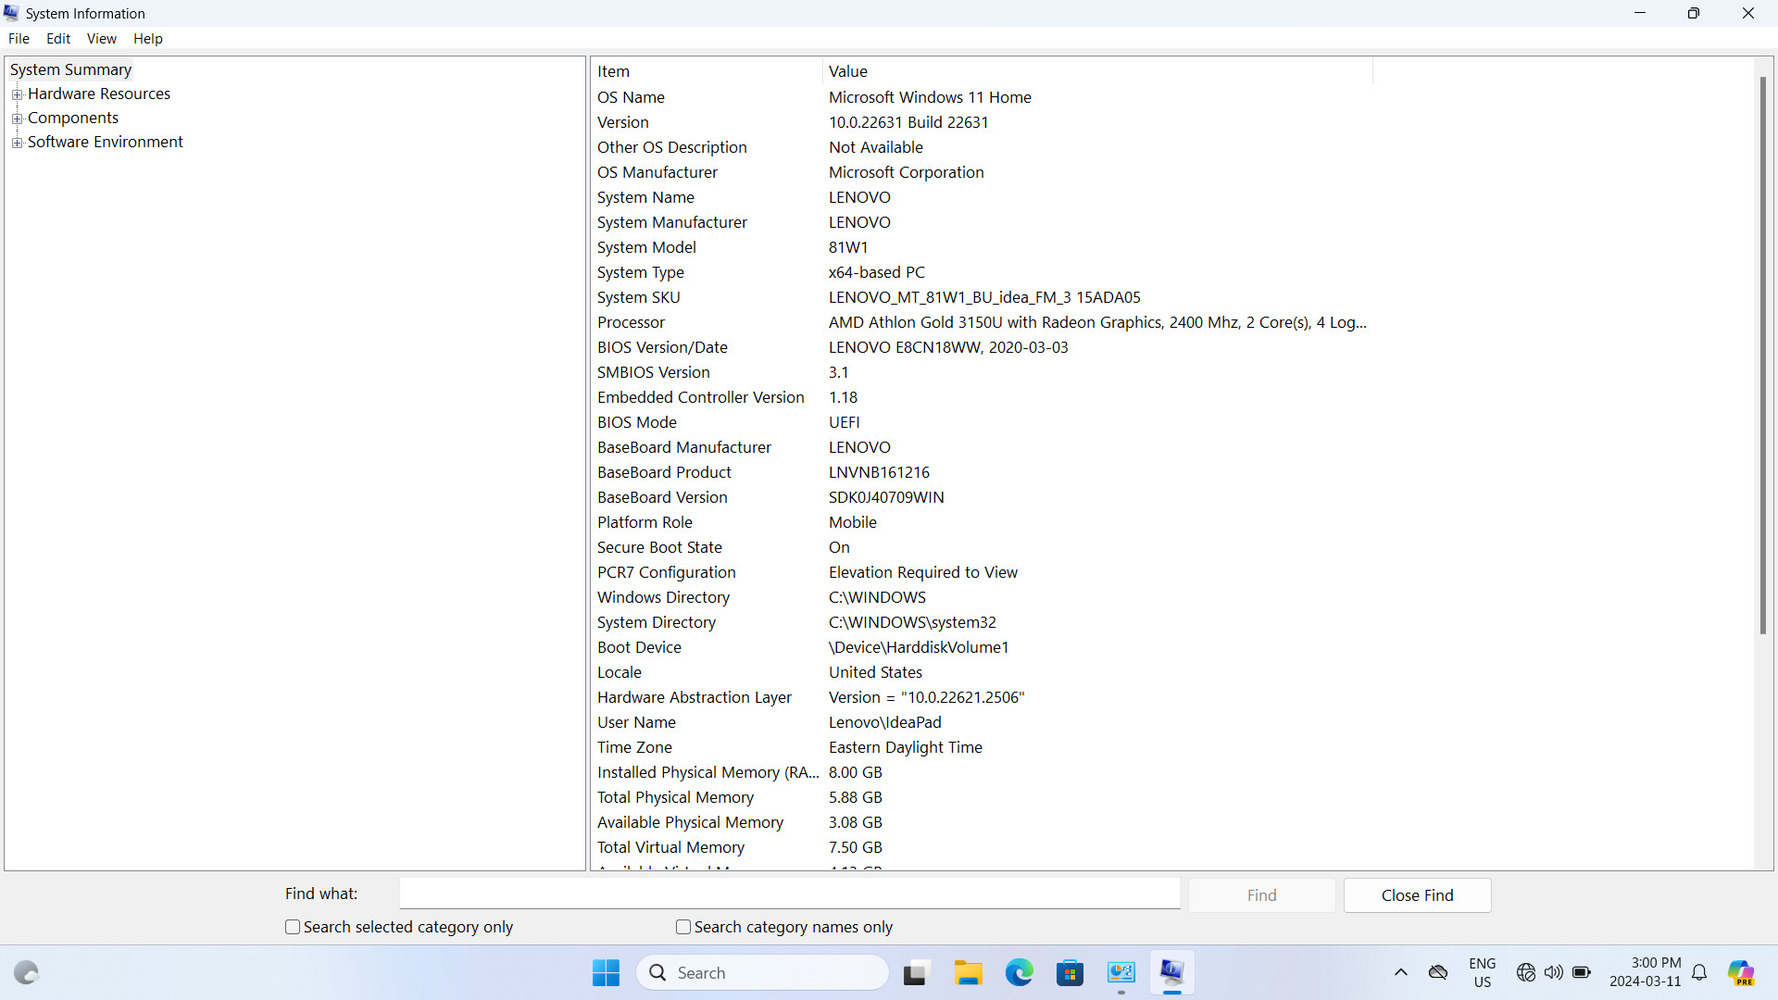1778x1000 pixels.
Task: Click the Find button
Action: click(x=1261, y=895)
